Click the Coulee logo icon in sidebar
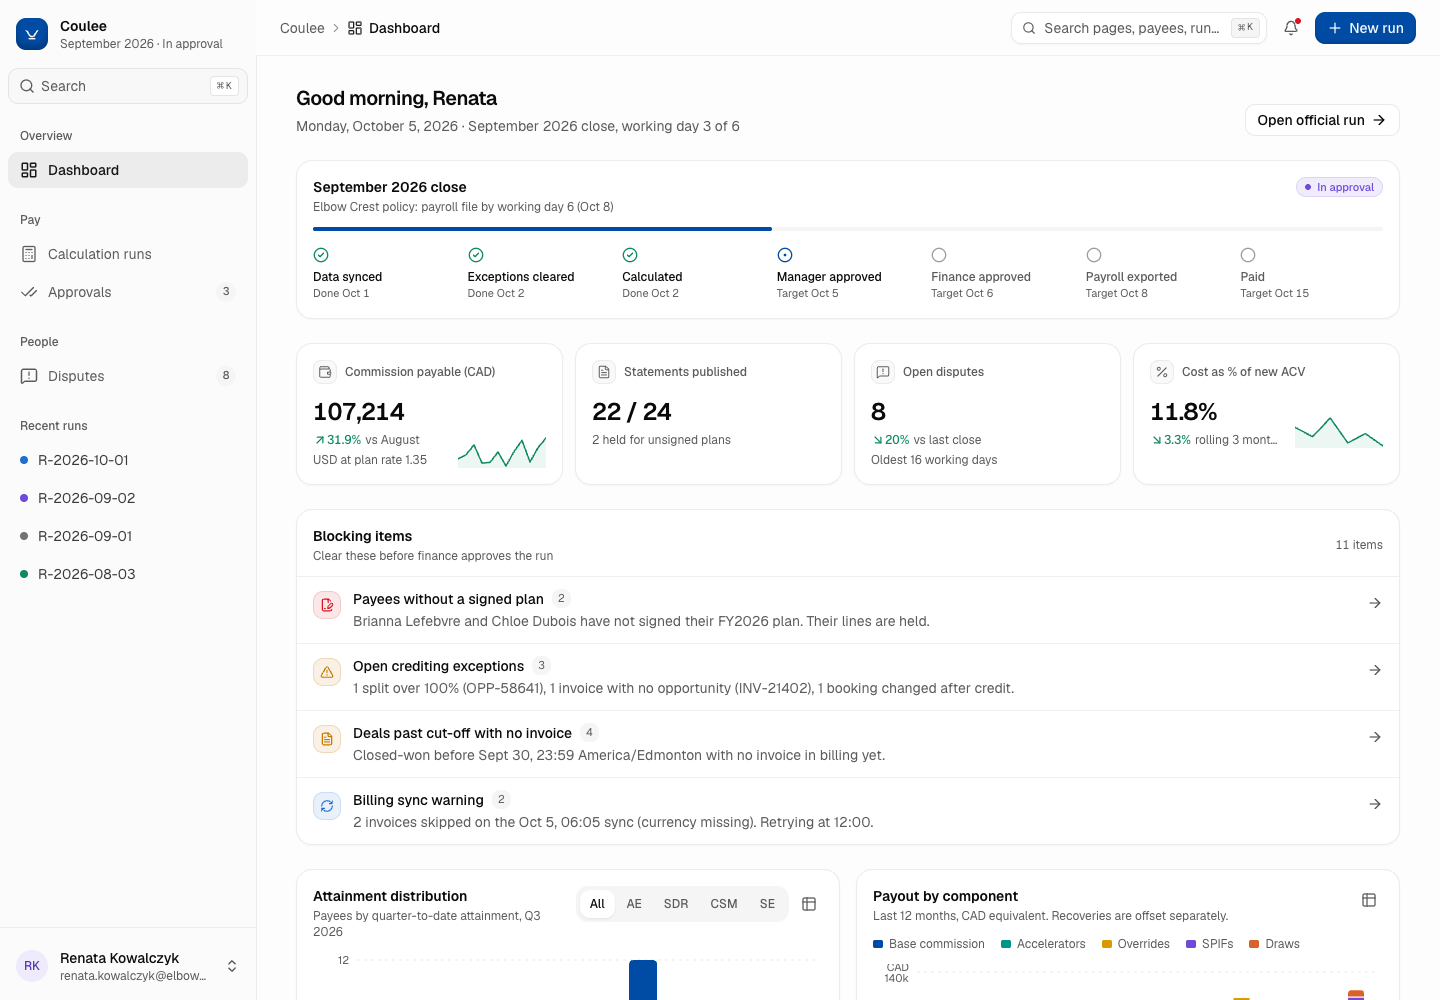The width and height of the screenshot is (1440, 1000). (x=32, y=34)
